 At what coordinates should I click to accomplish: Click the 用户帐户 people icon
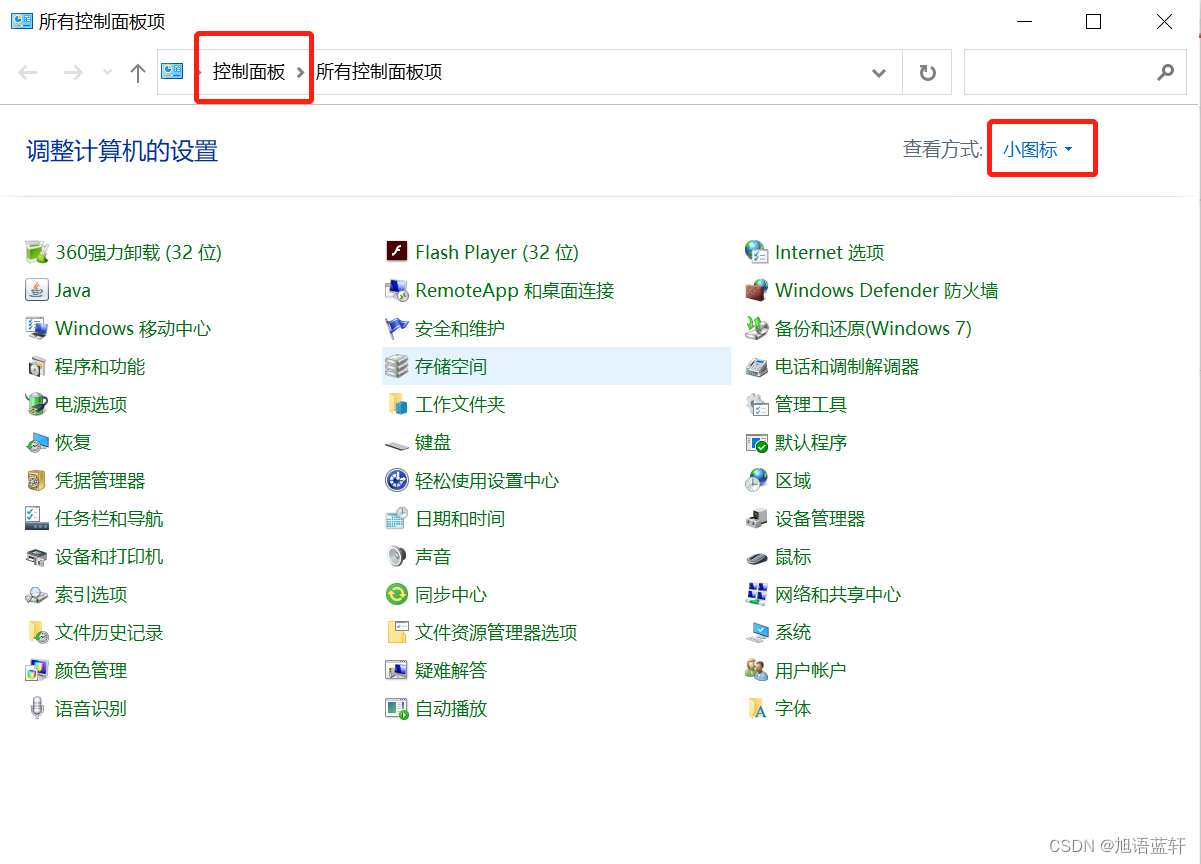point(757,670)
